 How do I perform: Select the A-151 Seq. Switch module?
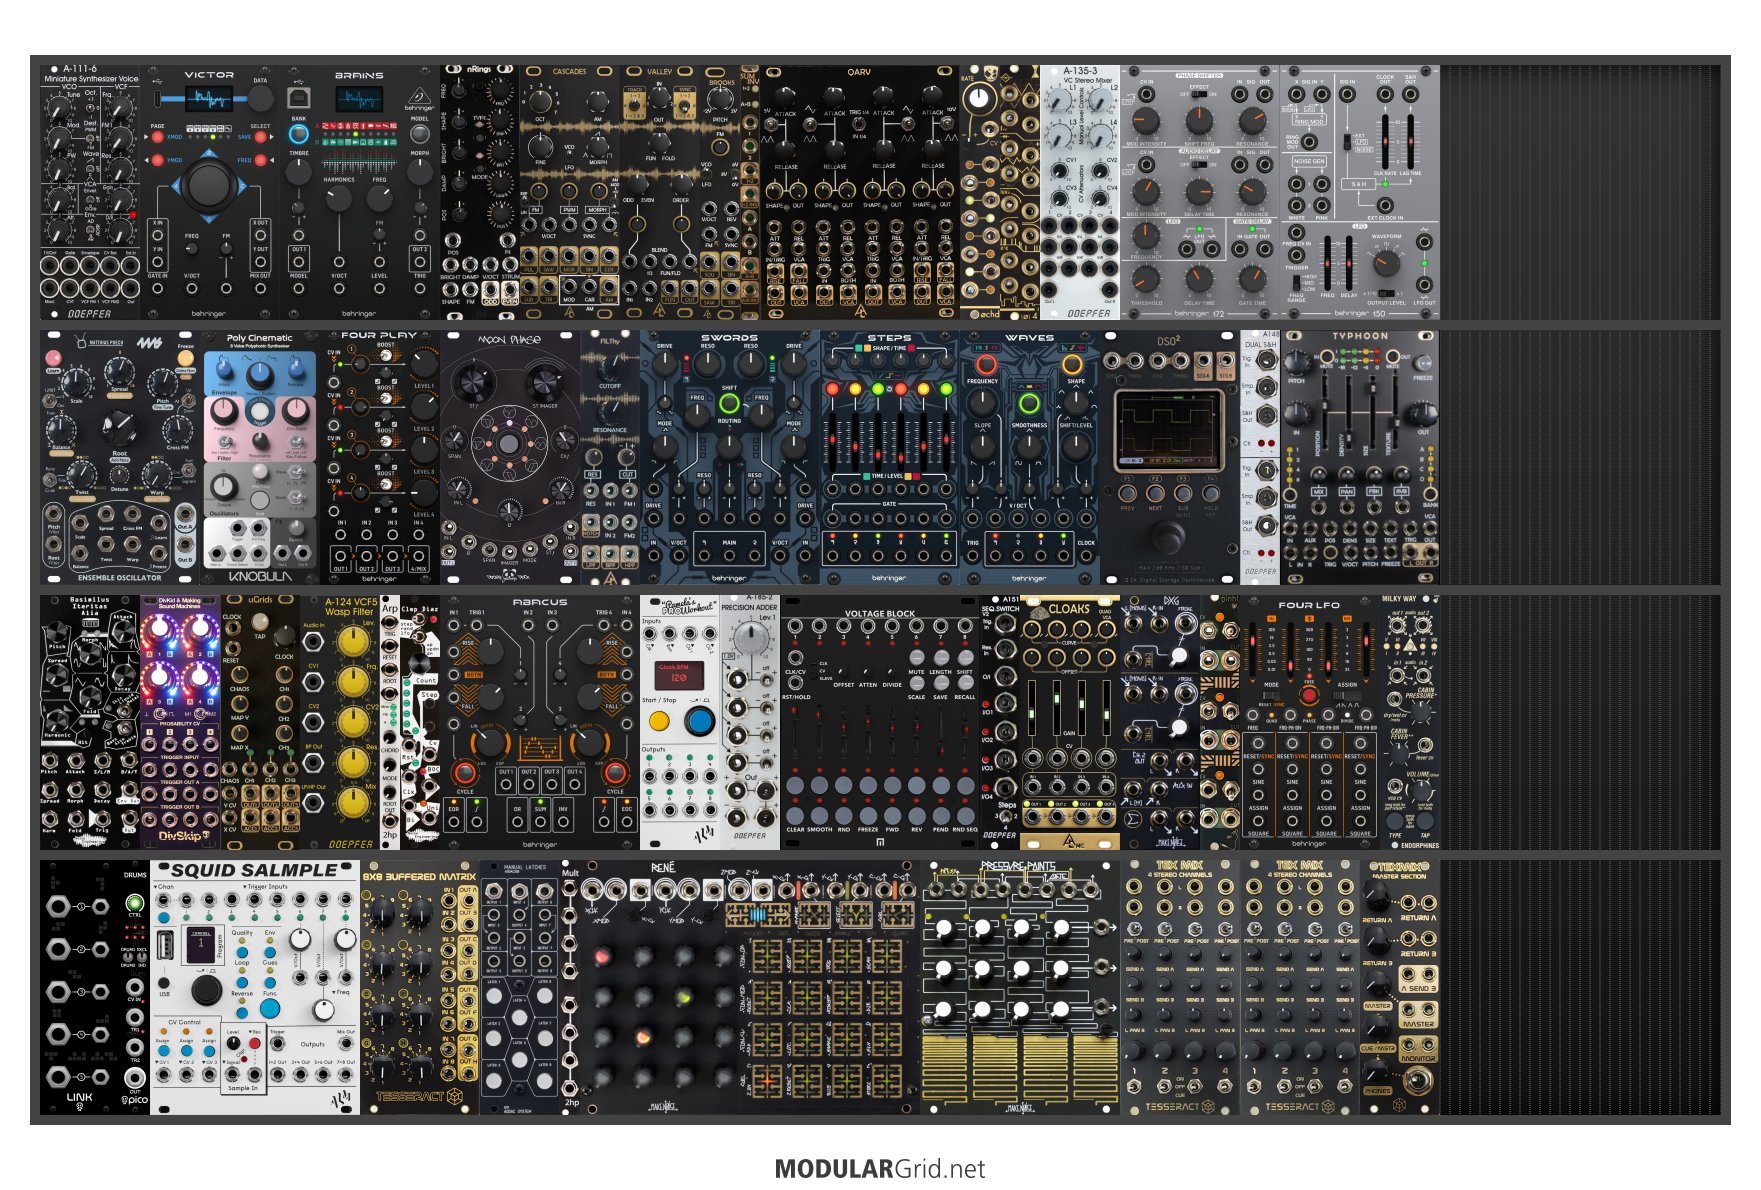point(1000,722)
